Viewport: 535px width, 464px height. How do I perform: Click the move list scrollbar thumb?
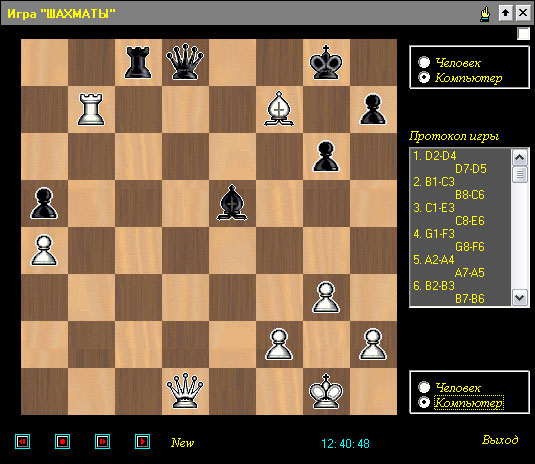pos(520,174)
